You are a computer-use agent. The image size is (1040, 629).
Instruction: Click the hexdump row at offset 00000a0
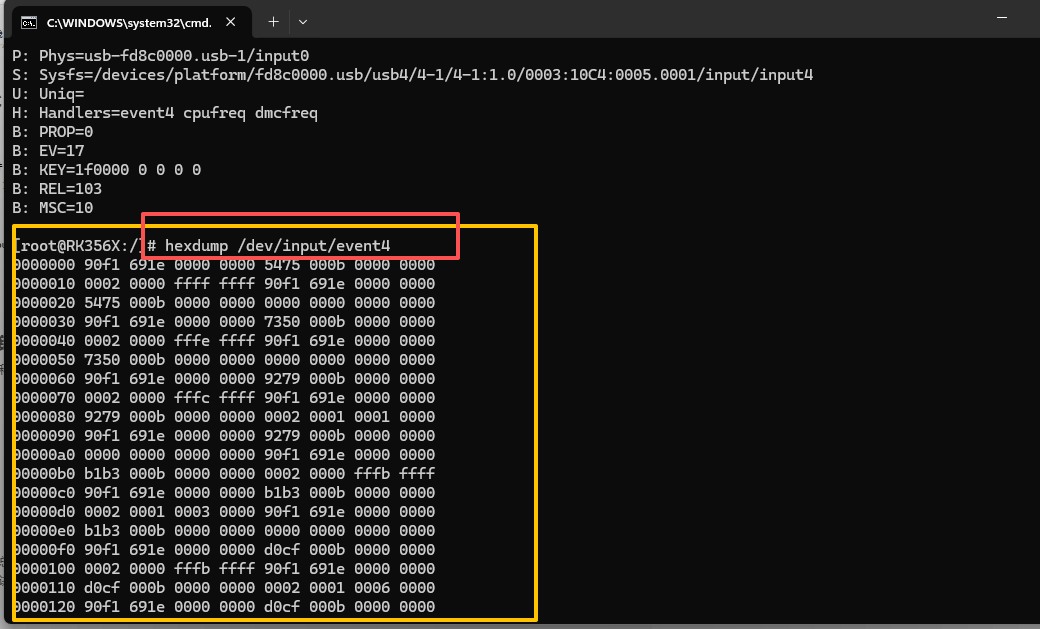[224, 454]
